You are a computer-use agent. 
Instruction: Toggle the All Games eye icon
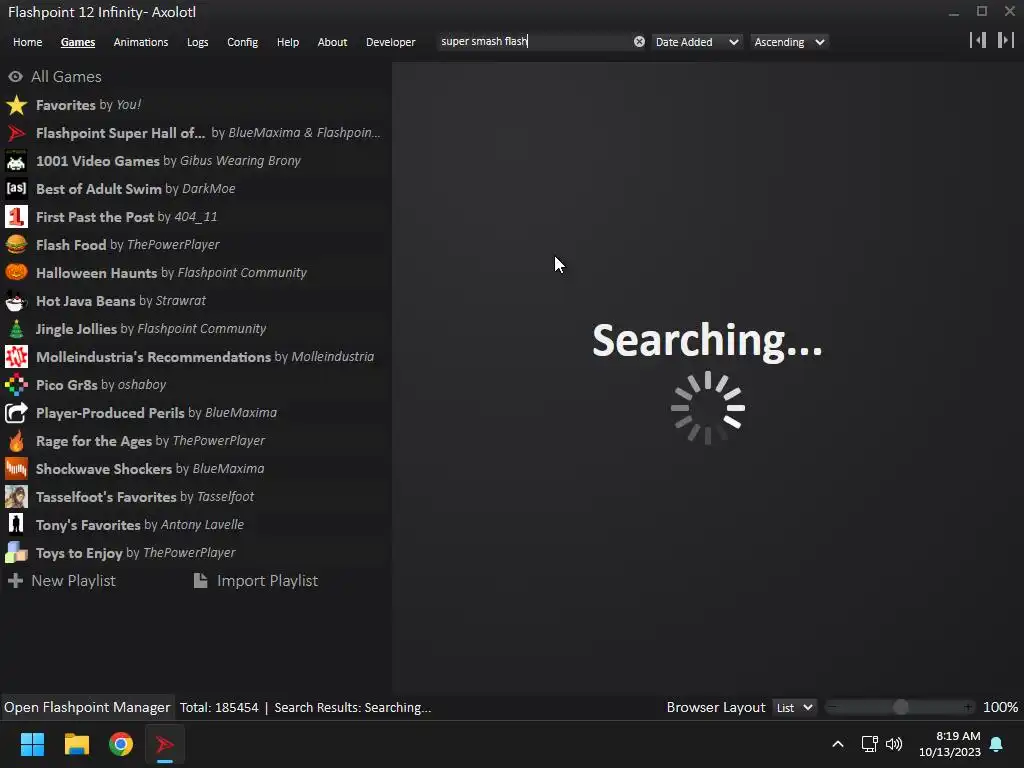[15, 77]
